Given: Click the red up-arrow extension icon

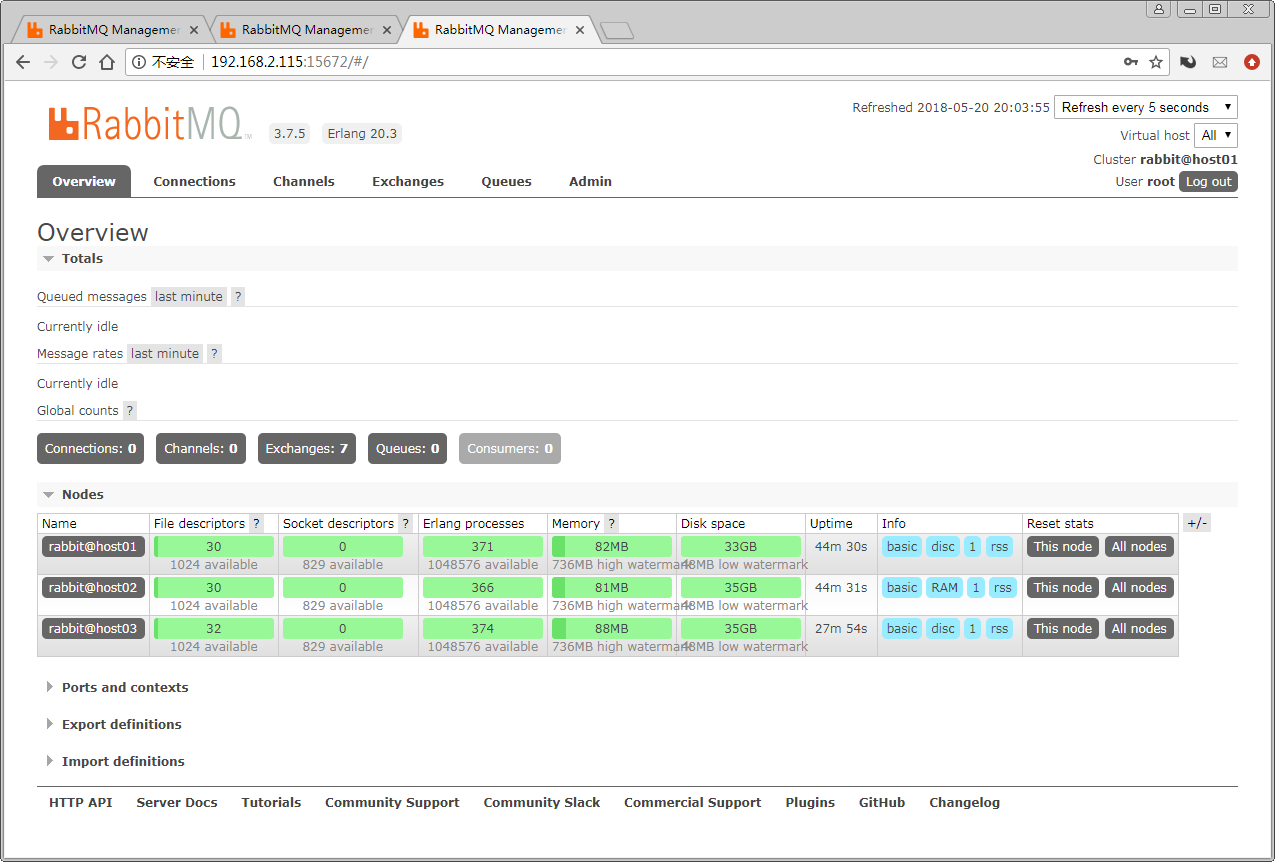Looking at the screenshot, I should click(1252, 62).
